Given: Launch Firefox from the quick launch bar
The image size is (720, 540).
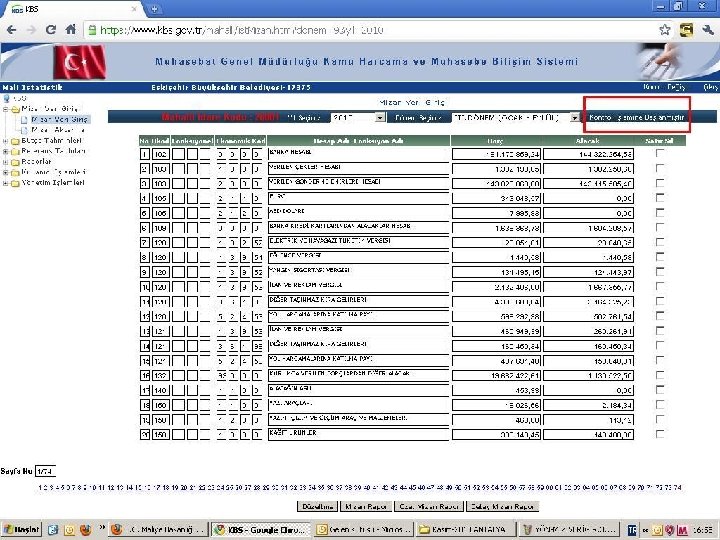Looking at the screenshot, I should (x=85, y=530).
